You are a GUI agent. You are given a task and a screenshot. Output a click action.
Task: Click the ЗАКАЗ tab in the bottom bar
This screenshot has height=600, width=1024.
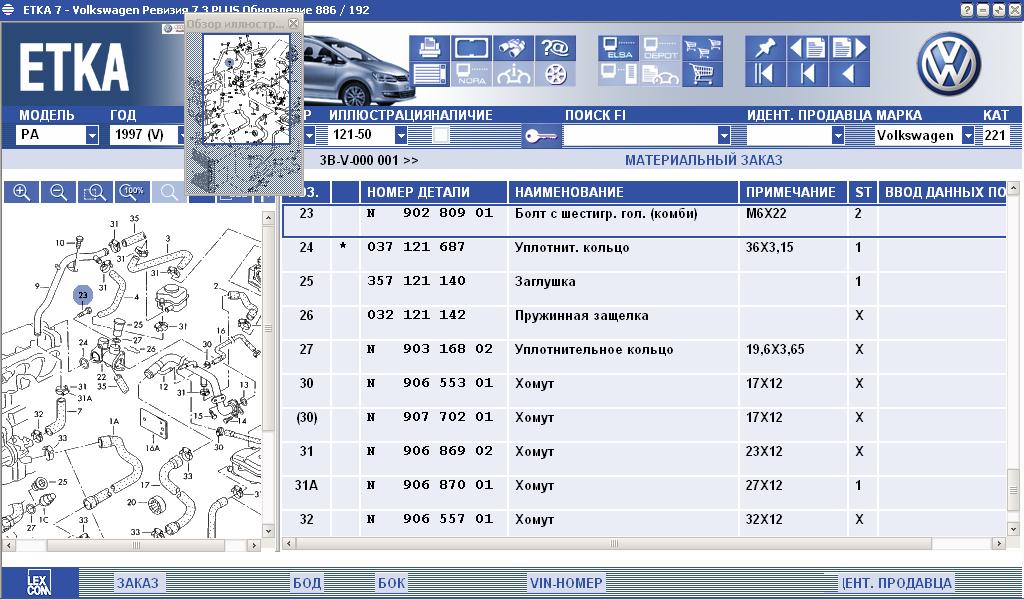point(137,583)
